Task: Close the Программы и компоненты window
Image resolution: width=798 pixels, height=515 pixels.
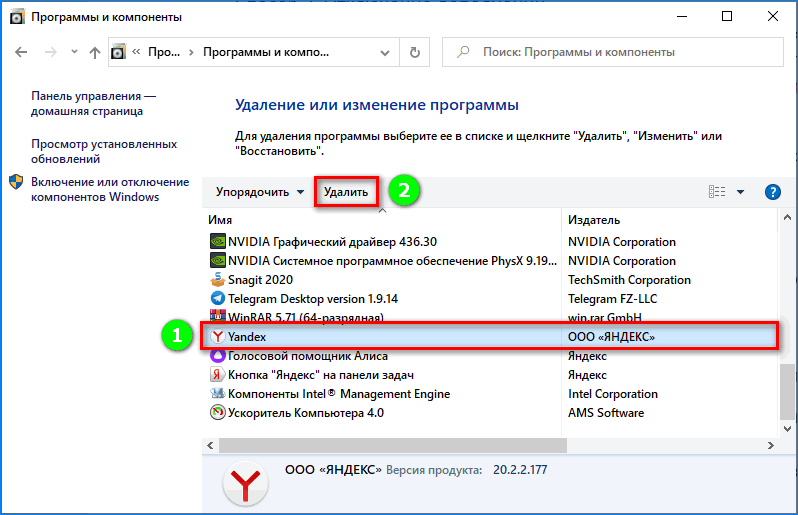Action: click(773, 16)
